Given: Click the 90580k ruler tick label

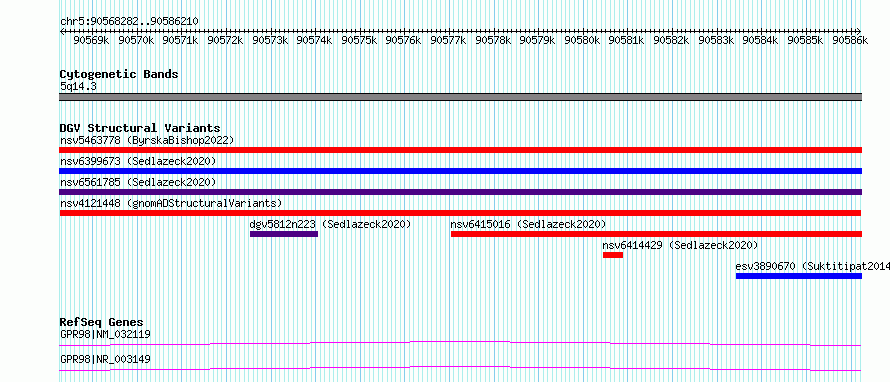Looking at the screenshot, I should [582, 40].
